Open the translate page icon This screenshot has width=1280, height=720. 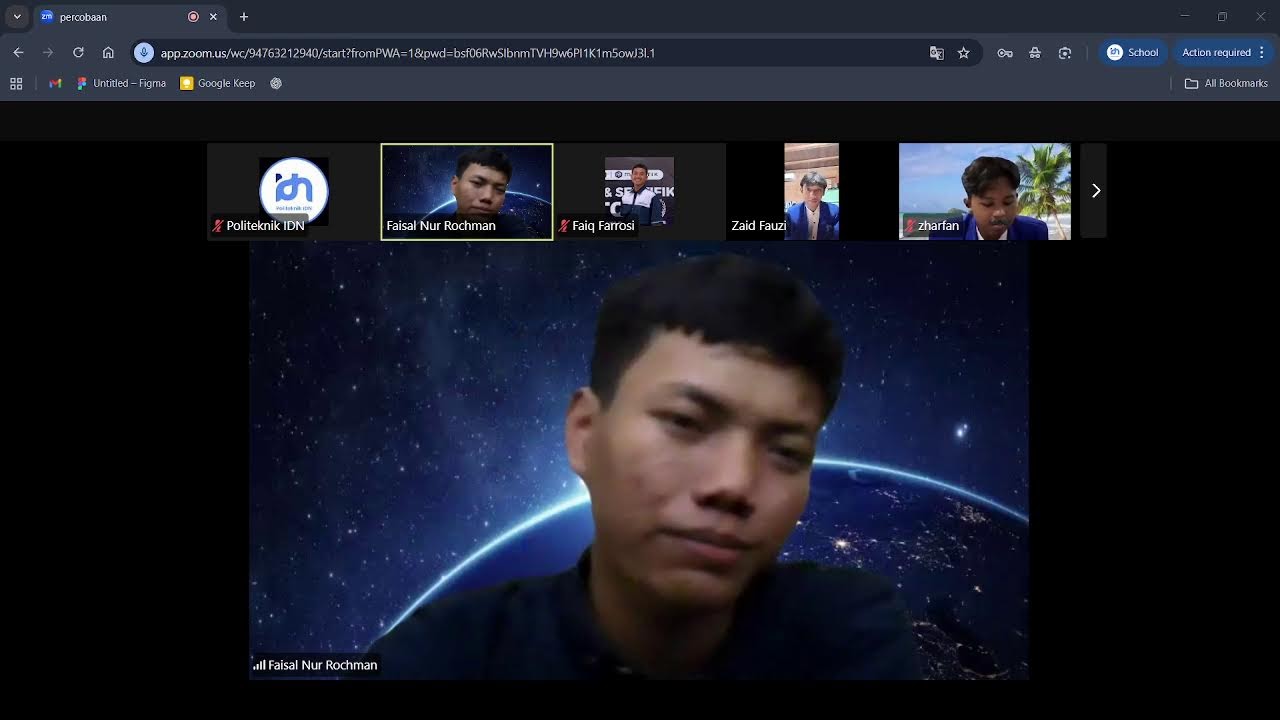tap(937, 53)
